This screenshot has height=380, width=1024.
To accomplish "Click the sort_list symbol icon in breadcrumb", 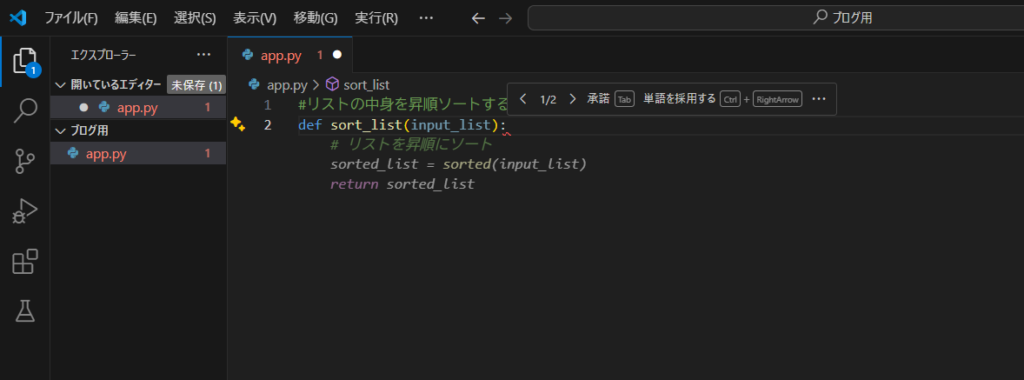I will 332,84.
